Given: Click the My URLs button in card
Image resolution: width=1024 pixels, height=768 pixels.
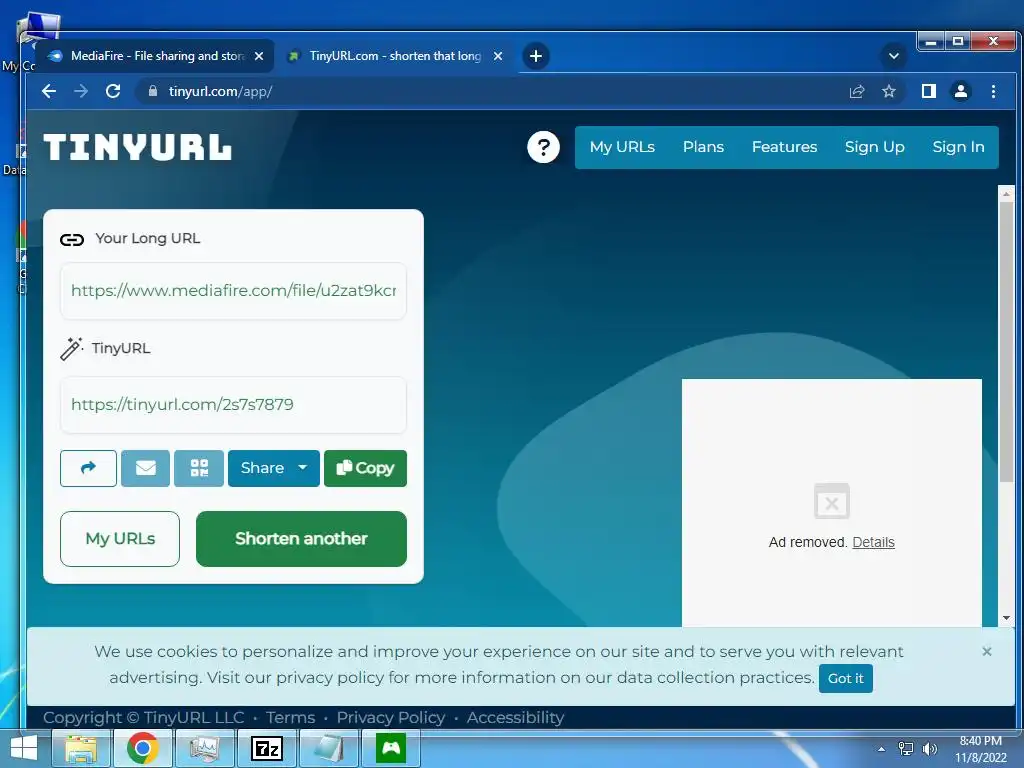Looking at the screenshot, I should 120,539.
